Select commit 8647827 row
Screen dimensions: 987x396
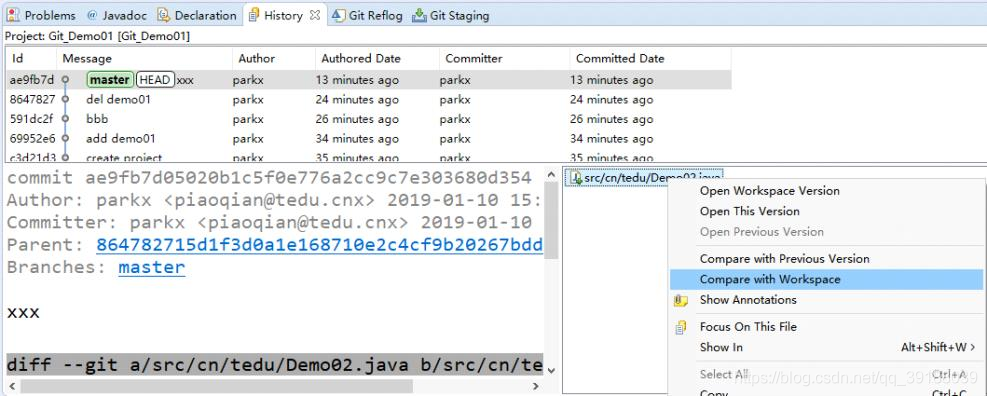(368, 99)
